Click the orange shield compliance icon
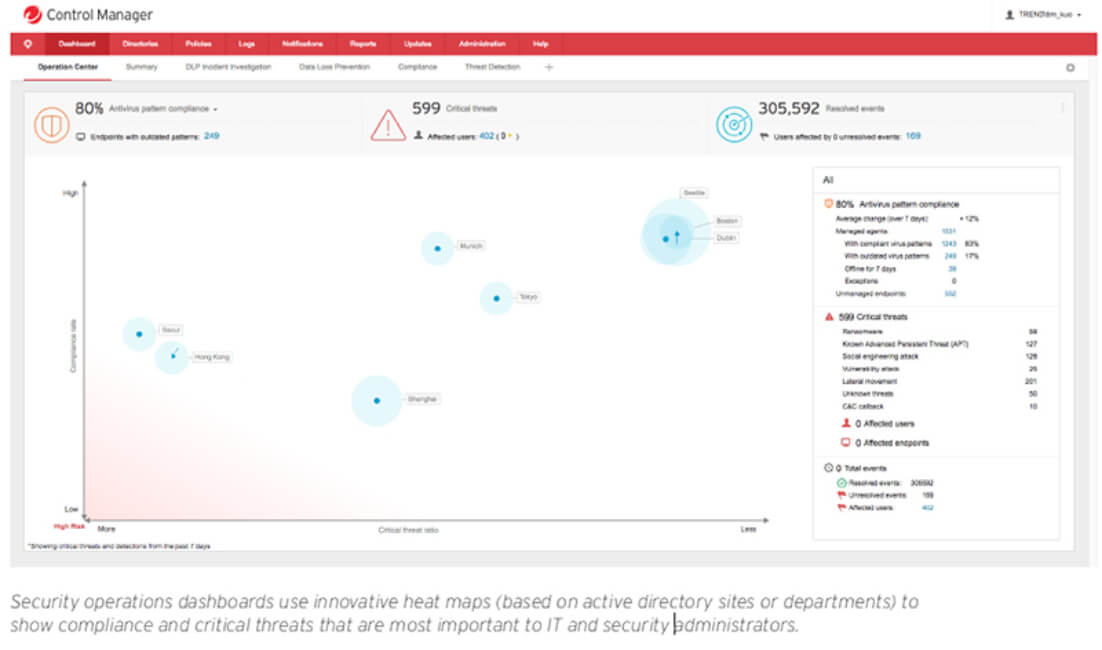The image size is (1102, 650). pyautogui.click(x=51, y=125)
